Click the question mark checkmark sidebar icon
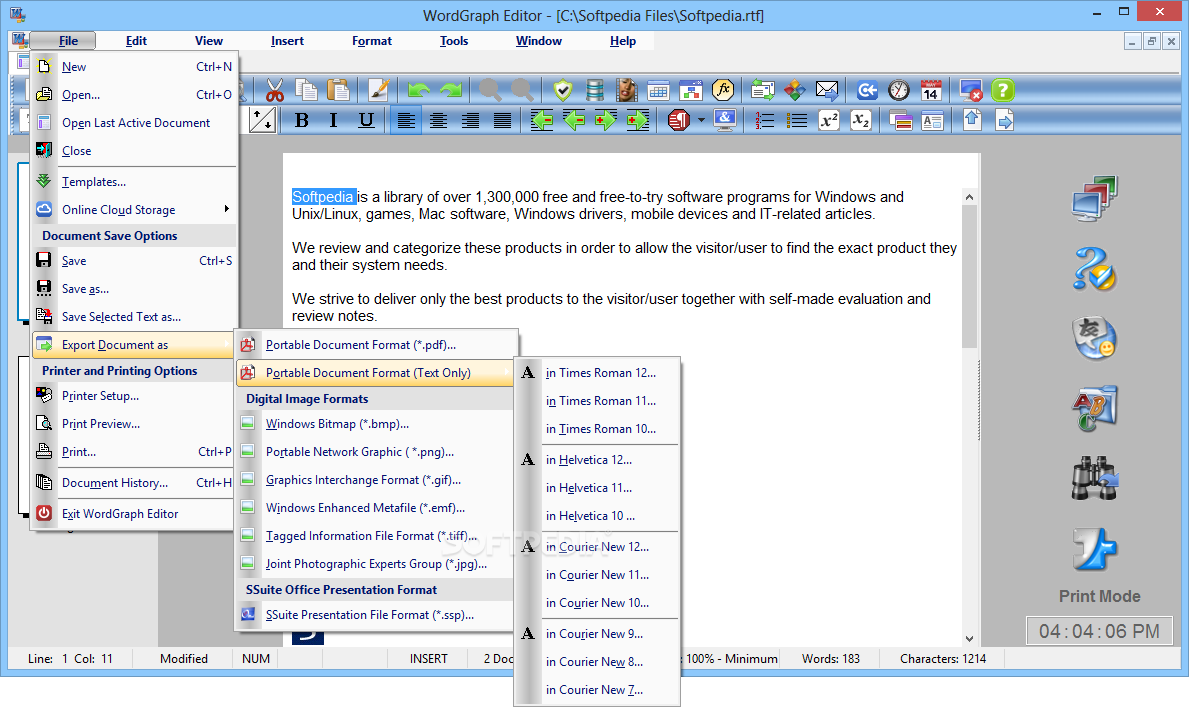This screenshot has height=707, width=1189. pos(1094,269)
